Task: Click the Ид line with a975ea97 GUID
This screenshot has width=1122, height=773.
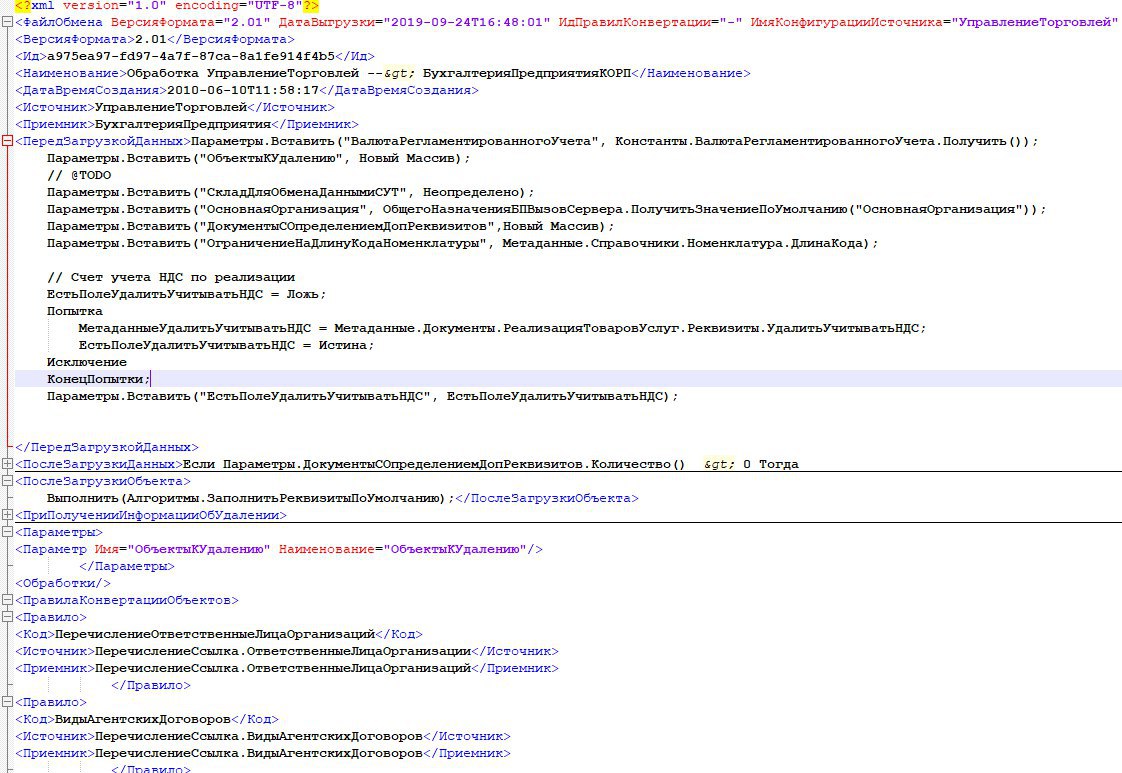Action: pos(195,56)
